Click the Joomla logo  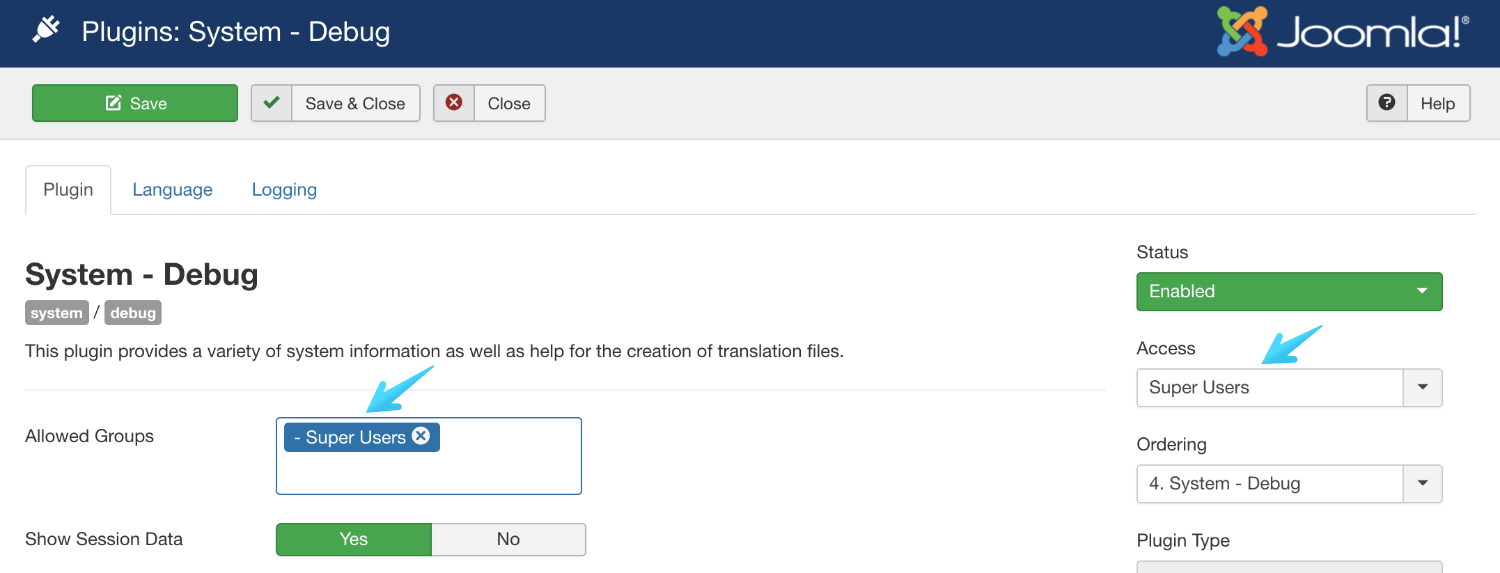(1342, 33)
